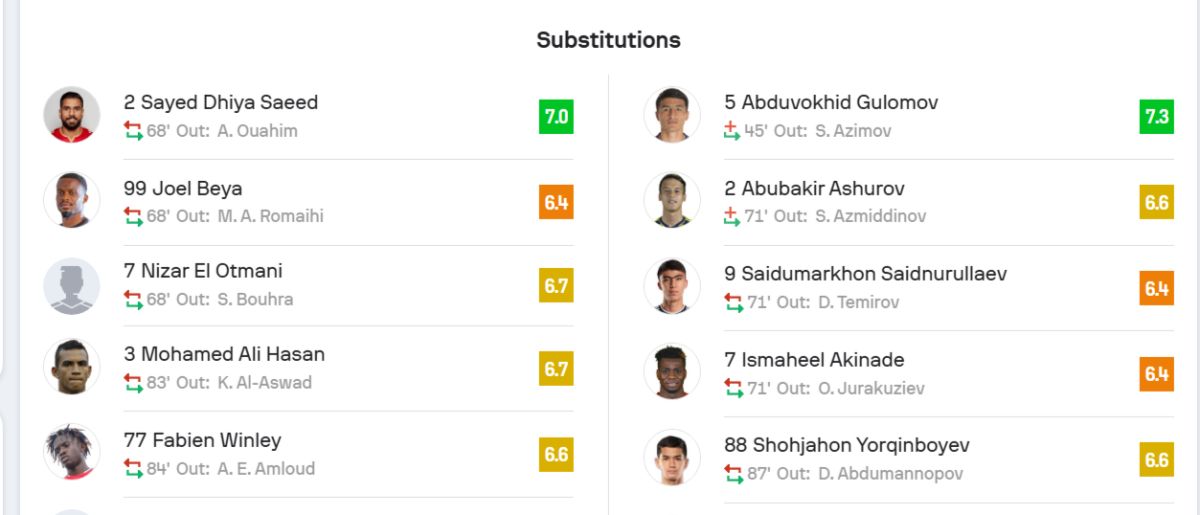Click substitution icon under Ismaheel Akinade
The image size is (1200, 515).
[733, 388]
